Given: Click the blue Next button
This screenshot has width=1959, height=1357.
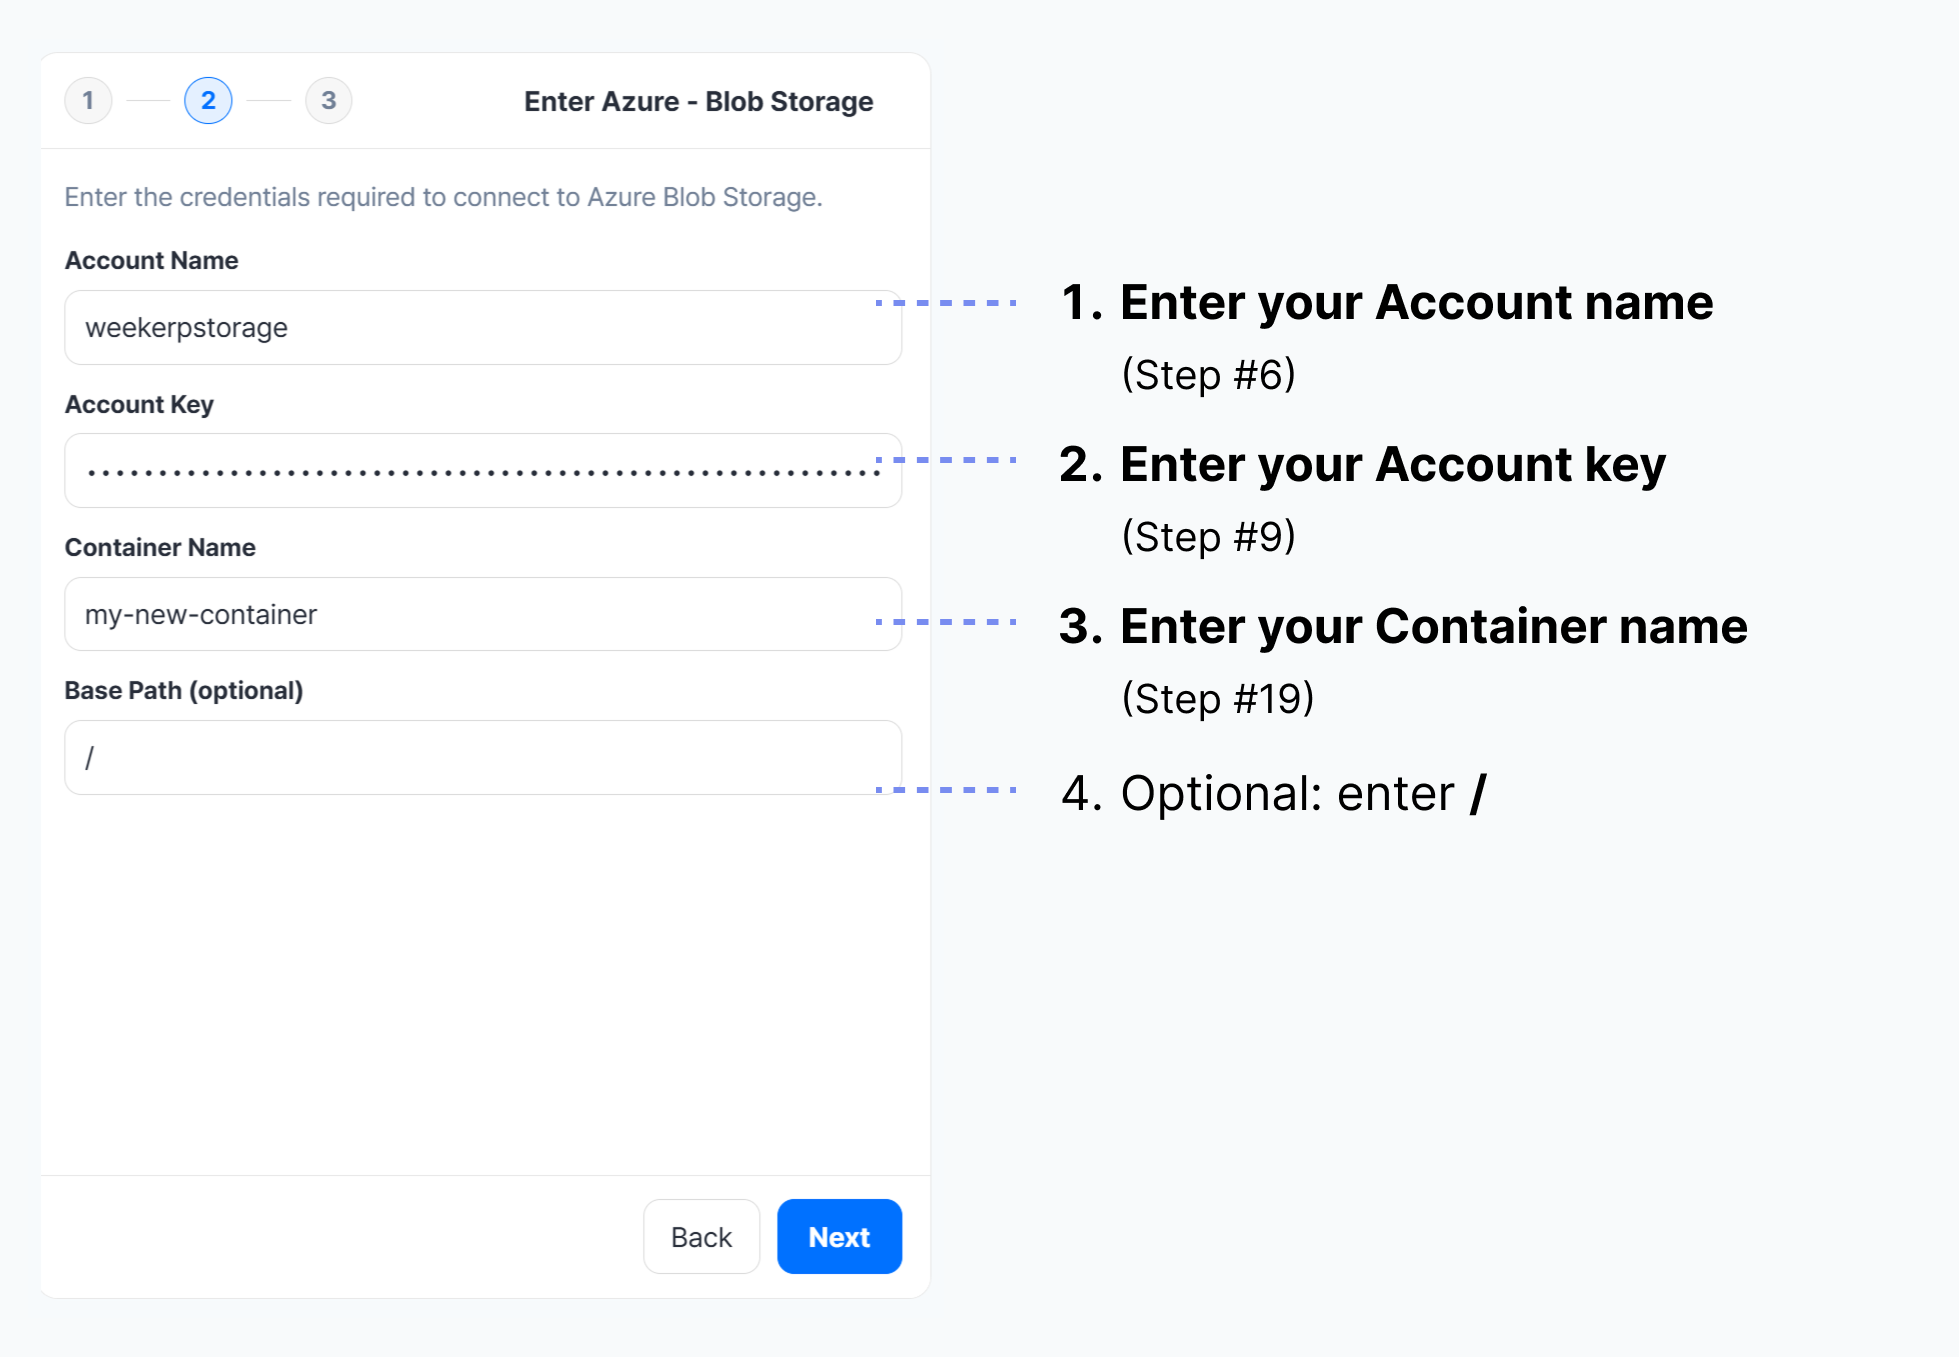Looking at the screenshot, I should tap(838, 1237).
